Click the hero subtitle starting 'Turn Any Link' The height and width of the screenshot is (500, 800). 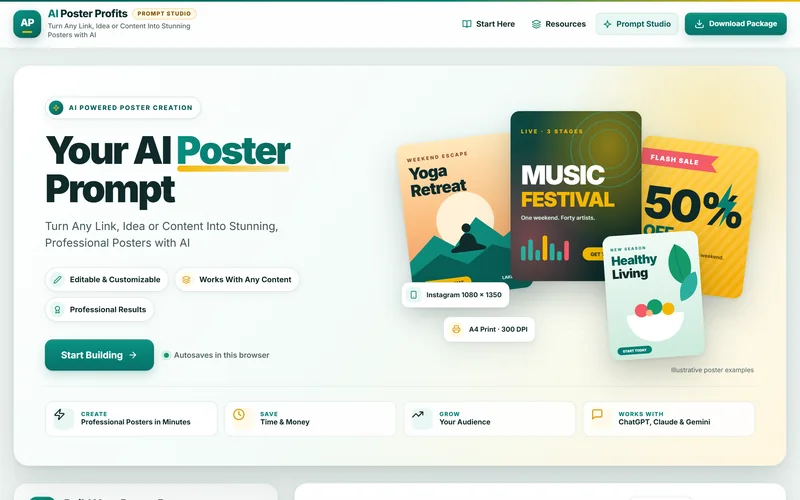tap(162, 234)
